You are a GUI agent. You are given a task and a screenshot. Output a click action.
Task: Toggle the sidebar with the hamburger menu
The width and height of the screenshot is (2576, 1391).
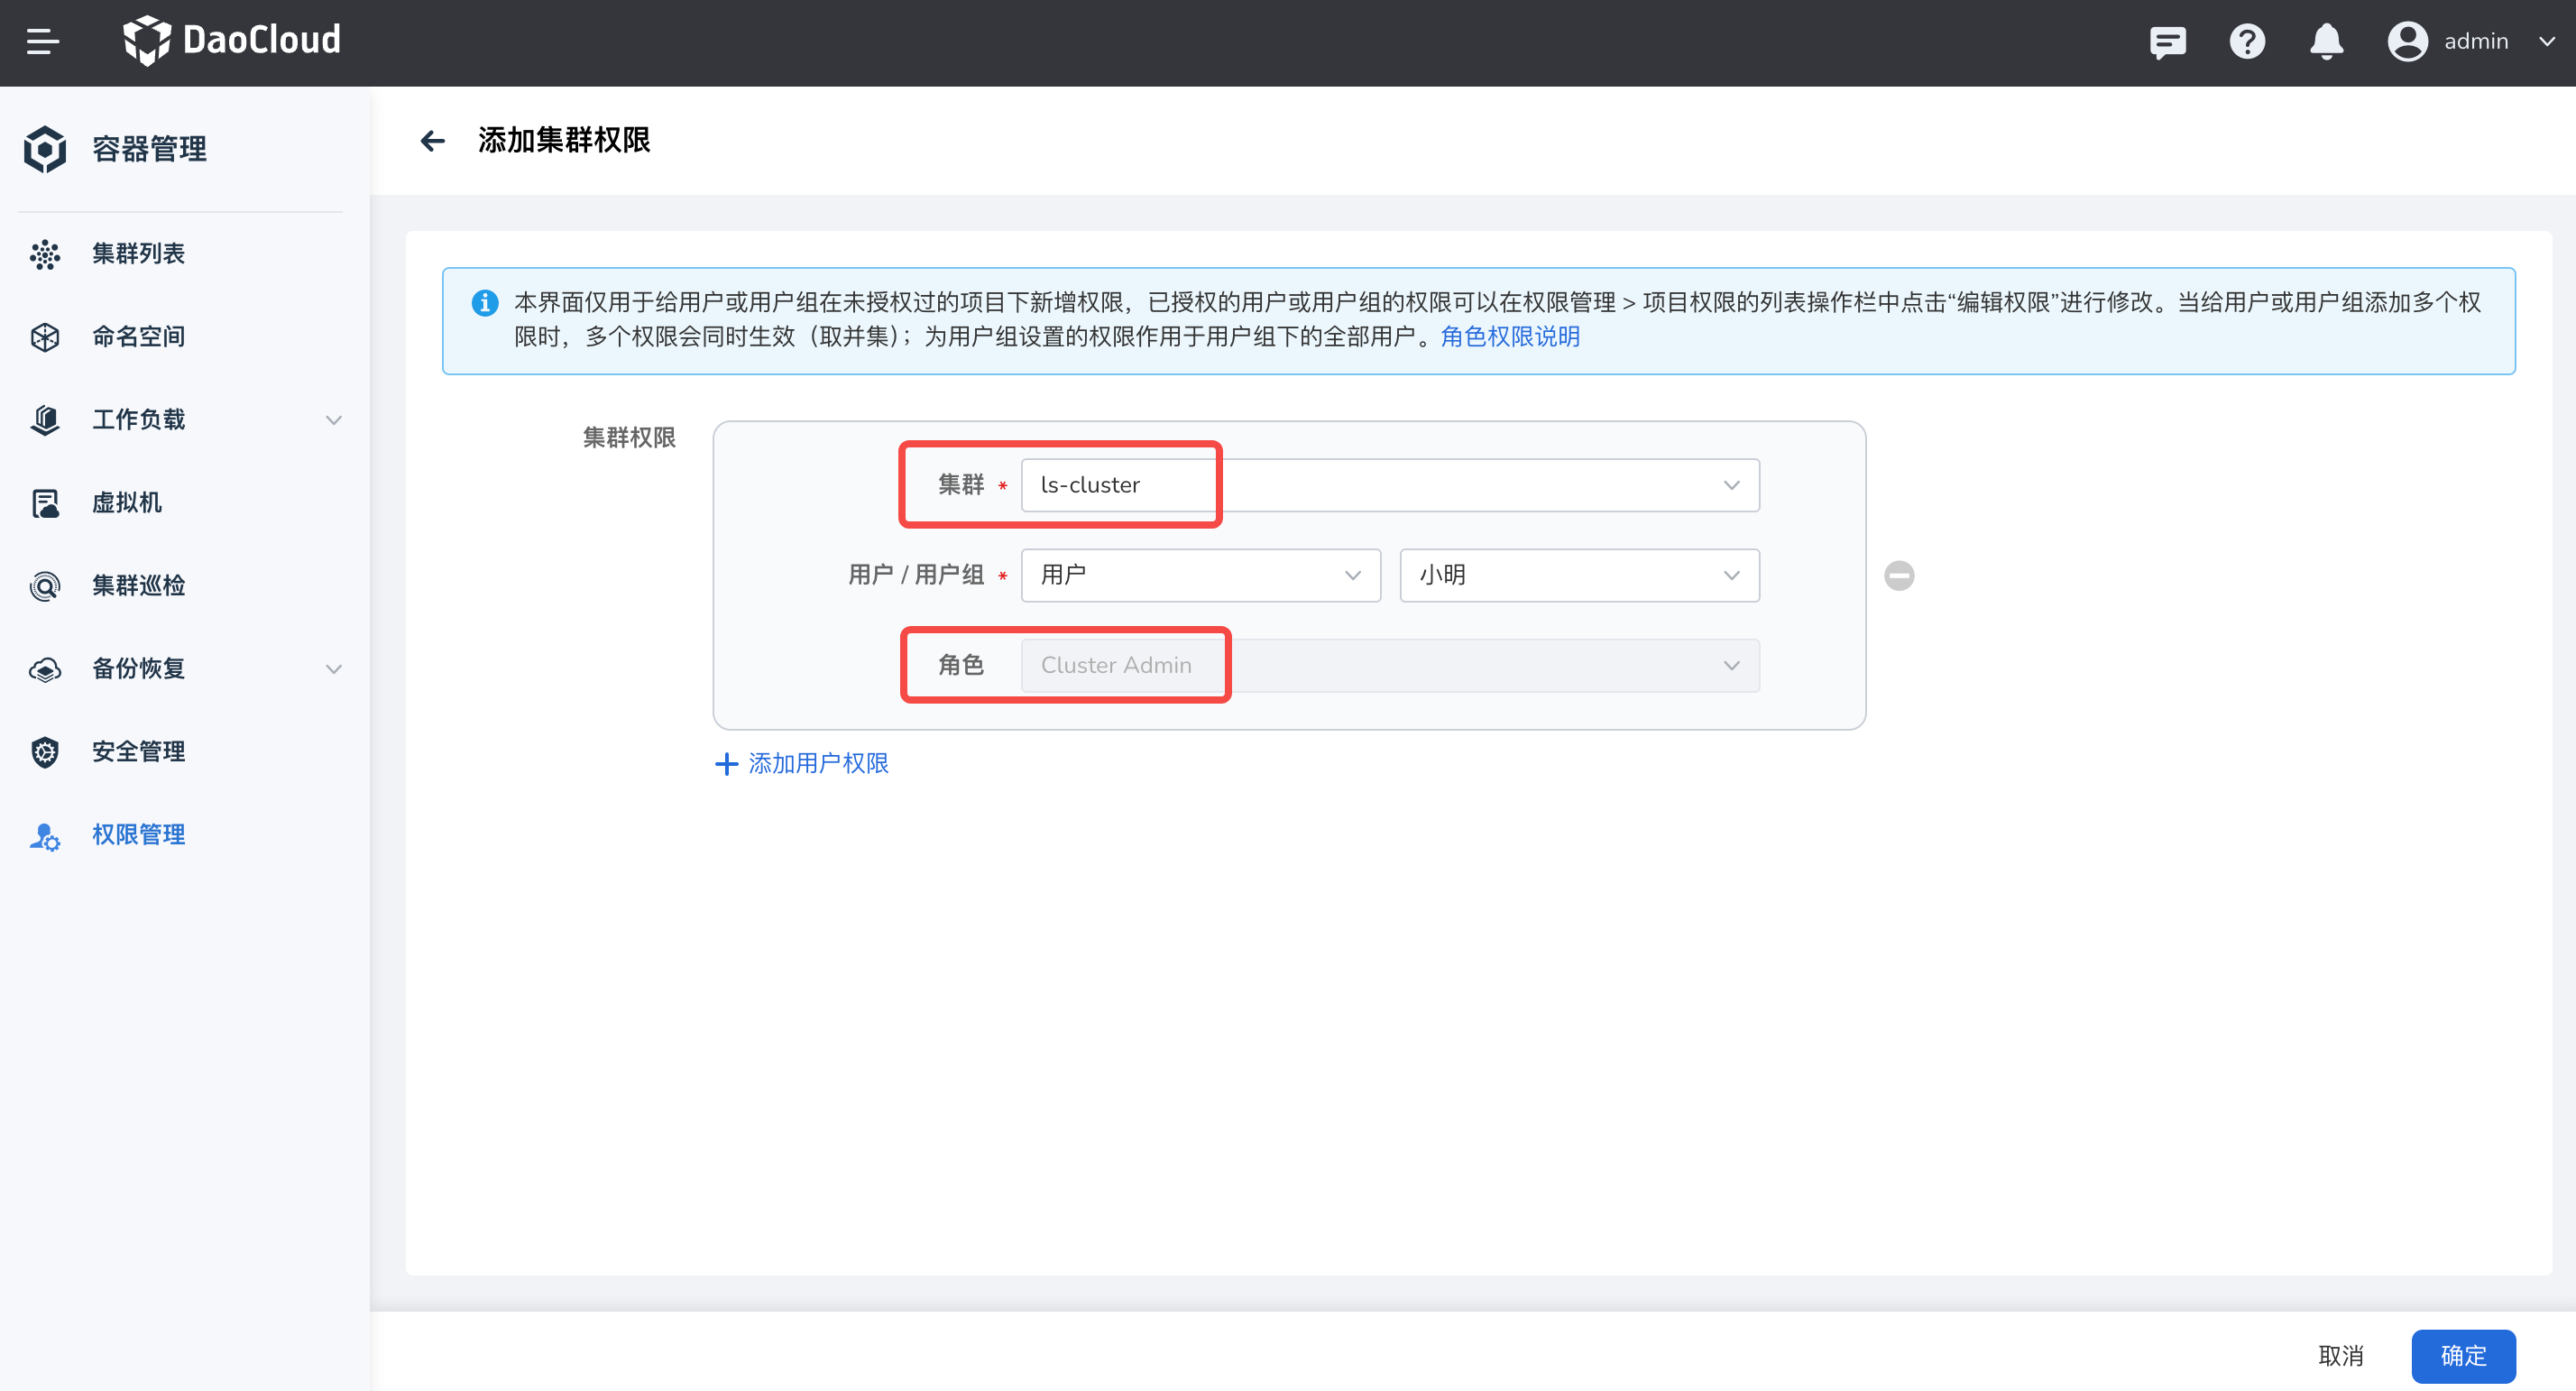42,41
